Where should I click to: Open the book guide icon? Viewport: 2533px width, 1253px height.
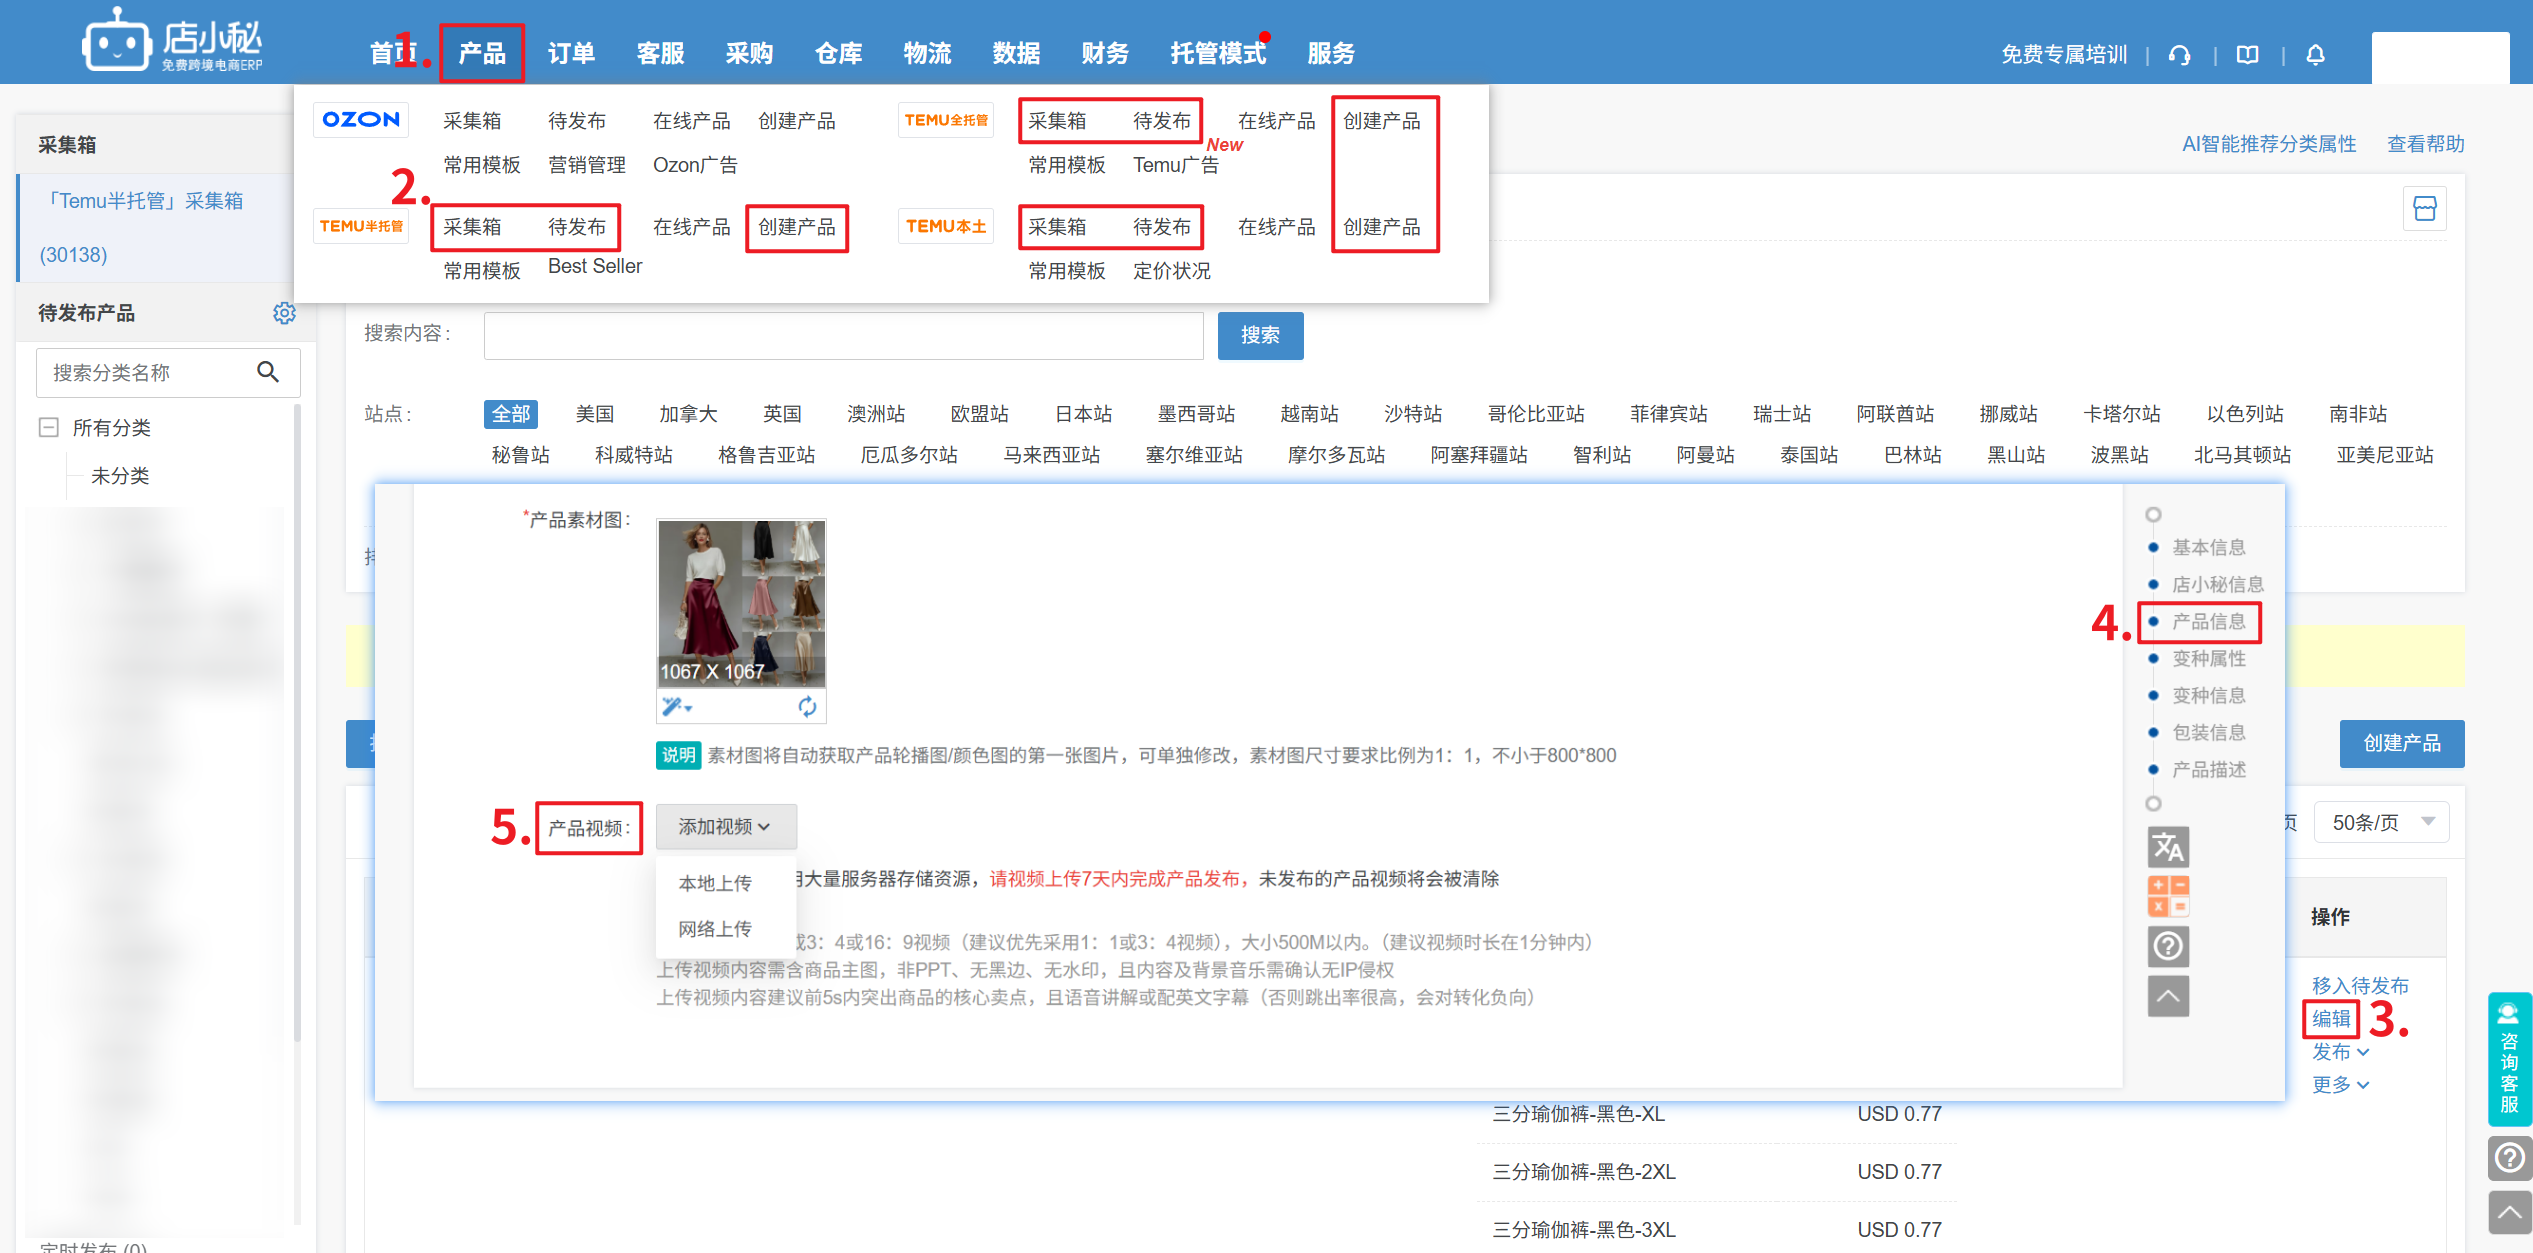2247,55
